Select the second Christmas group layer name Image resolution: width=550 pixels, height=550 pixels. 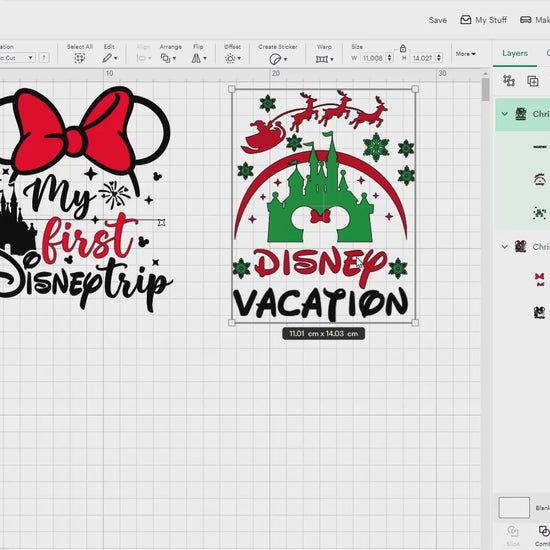(x=541, y=247)
